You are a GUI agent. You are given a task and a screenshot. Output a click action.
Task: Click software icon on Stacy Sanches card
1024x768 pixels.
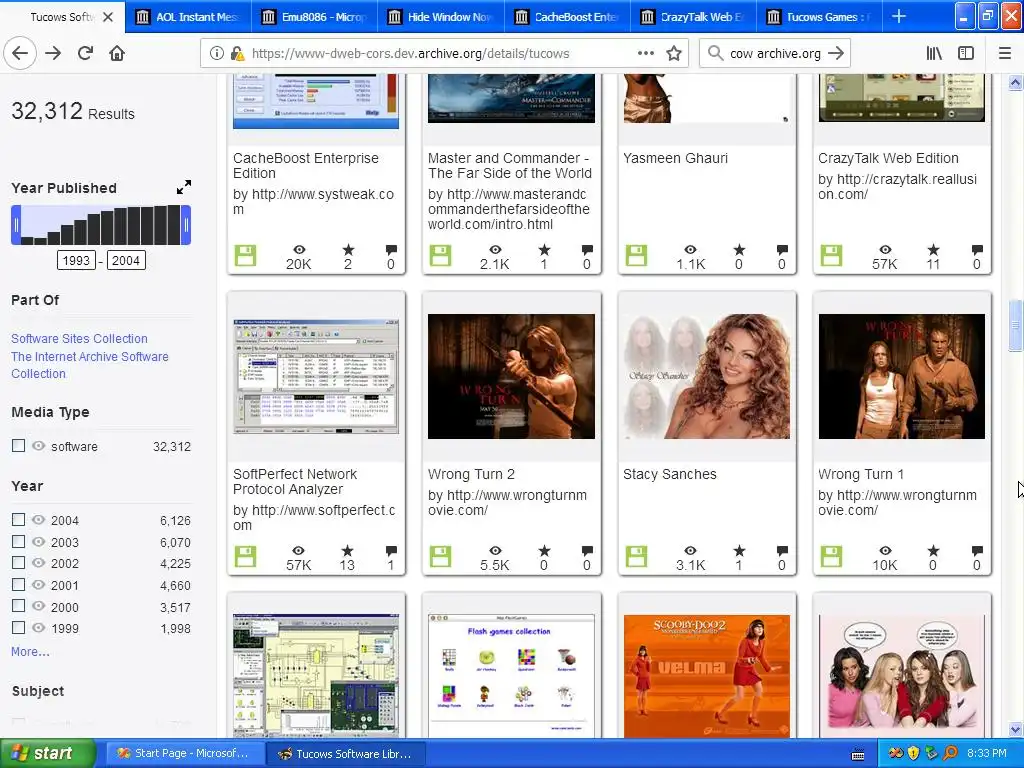click(636, 556)
